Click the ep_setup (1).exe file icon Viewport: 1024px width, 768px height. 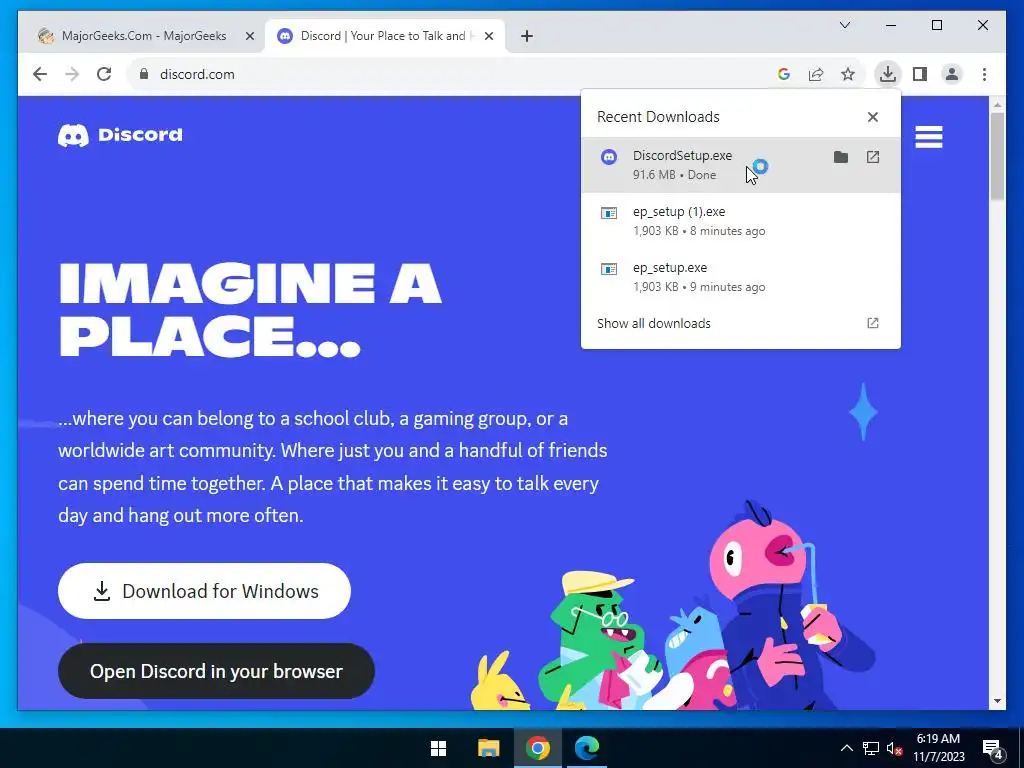click(x=609, y=213)
